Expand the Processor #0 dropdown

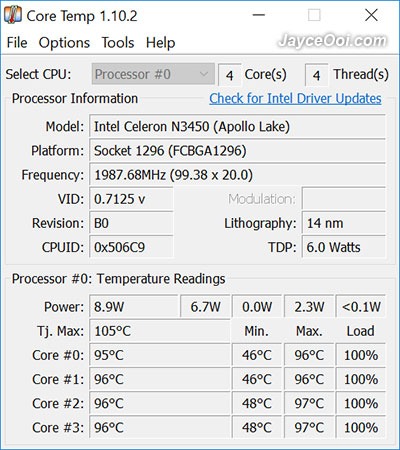[153, 74]
